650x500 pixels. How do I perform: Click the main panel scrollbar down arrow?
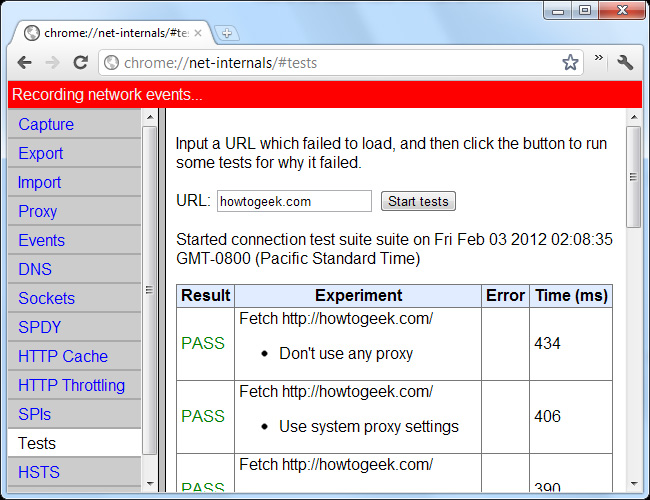tap(634, 483)
